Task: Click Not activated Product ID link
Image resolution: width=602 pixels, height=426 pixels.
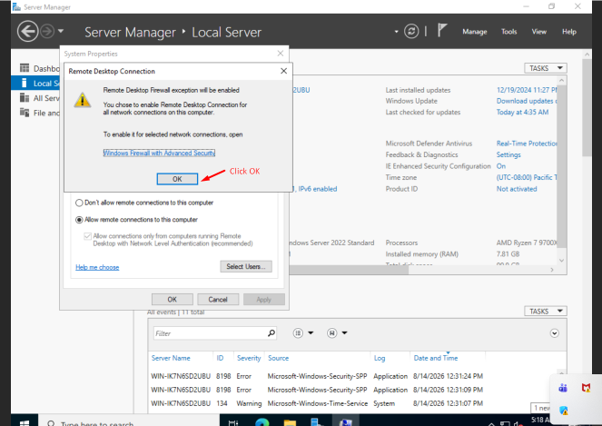Action: tap(517, 189)
